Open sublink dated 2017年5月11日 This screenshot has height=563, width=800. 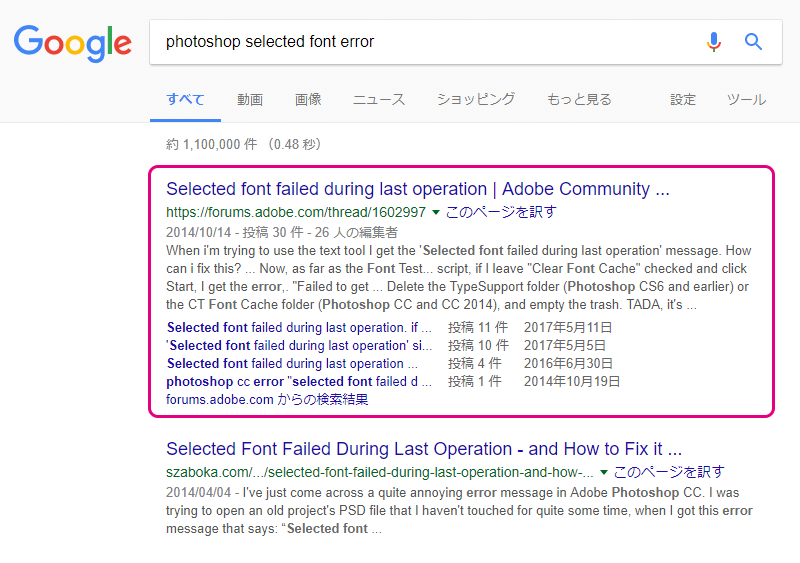tap(299, 327)
